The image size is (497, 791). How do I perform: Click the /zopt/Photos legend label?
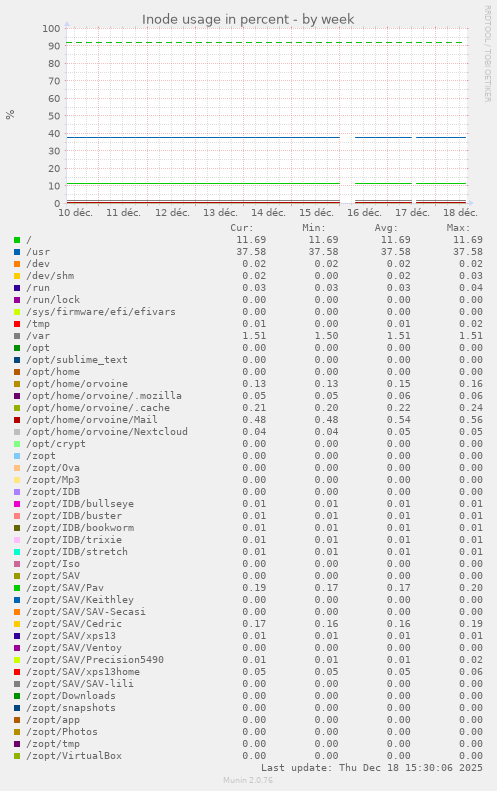(x=62, y=732)
